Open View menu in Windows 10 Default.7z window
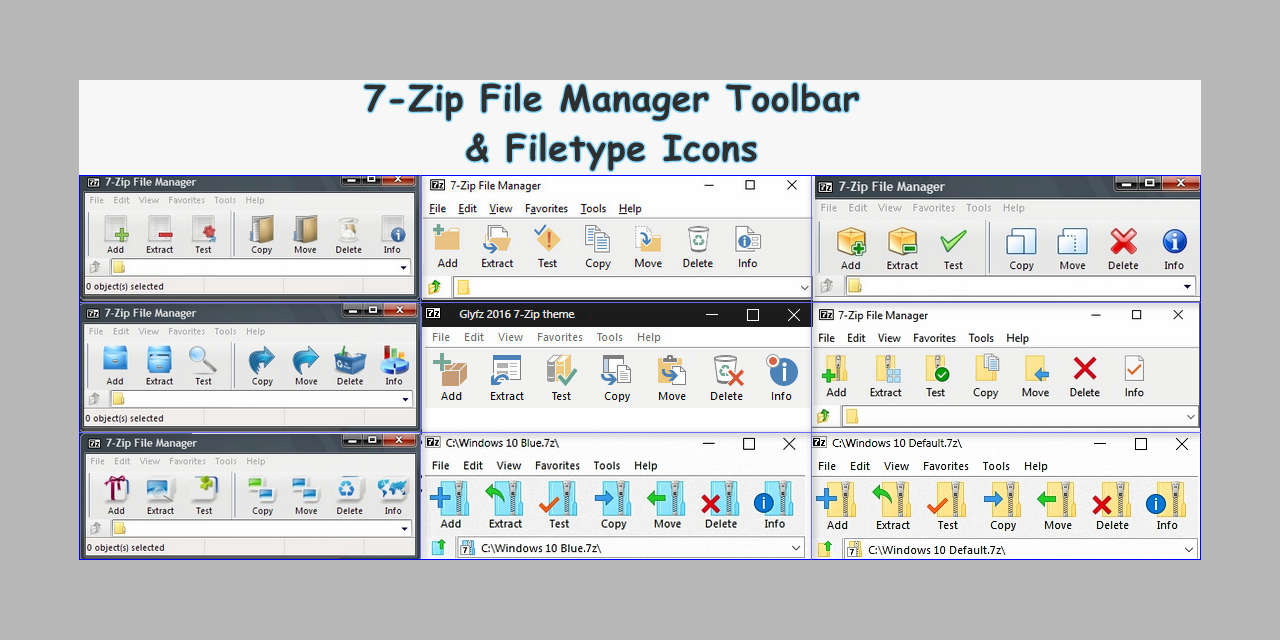 point(897,466)
